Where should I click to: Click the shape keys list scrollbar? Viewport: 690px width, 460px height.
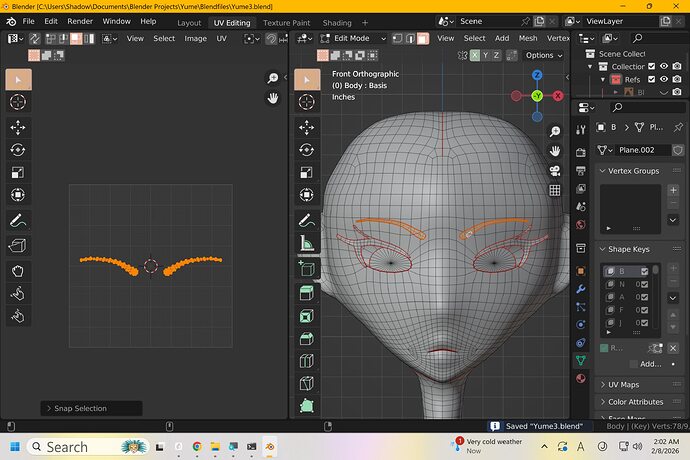pyautogui.click(x=656, y=269)
